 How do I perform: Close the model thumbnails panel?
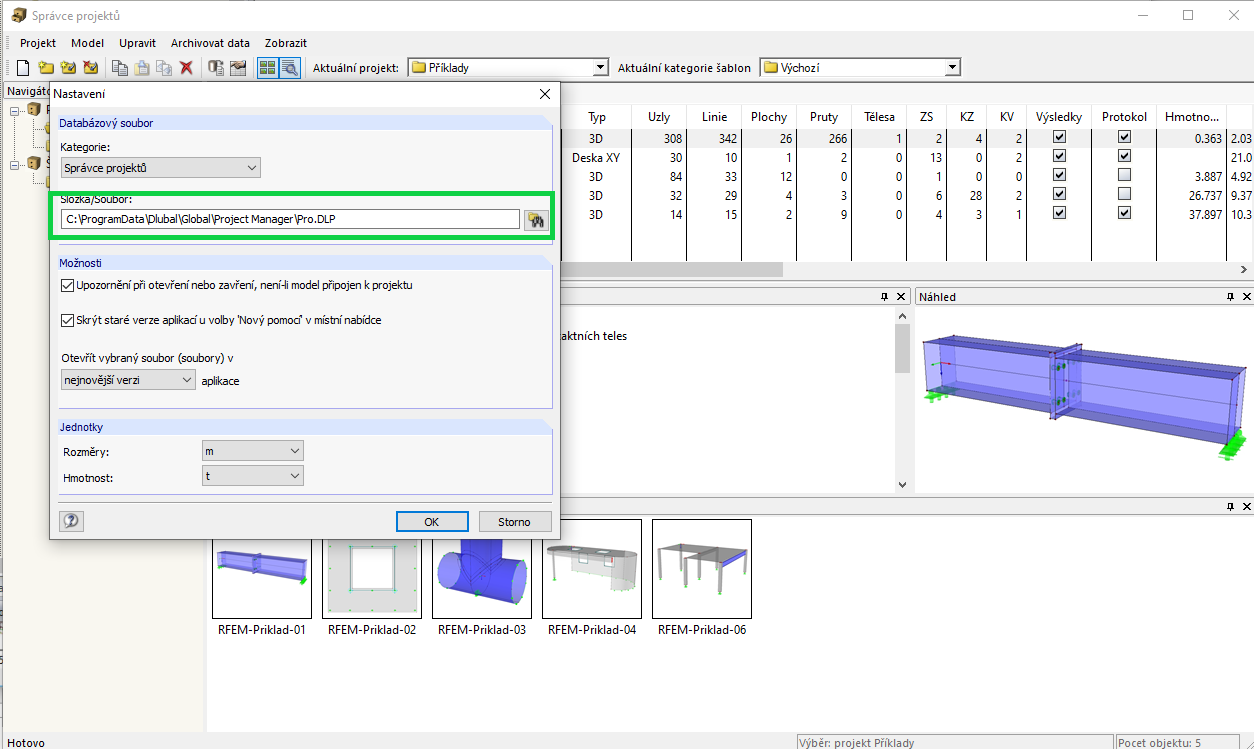1245,507
